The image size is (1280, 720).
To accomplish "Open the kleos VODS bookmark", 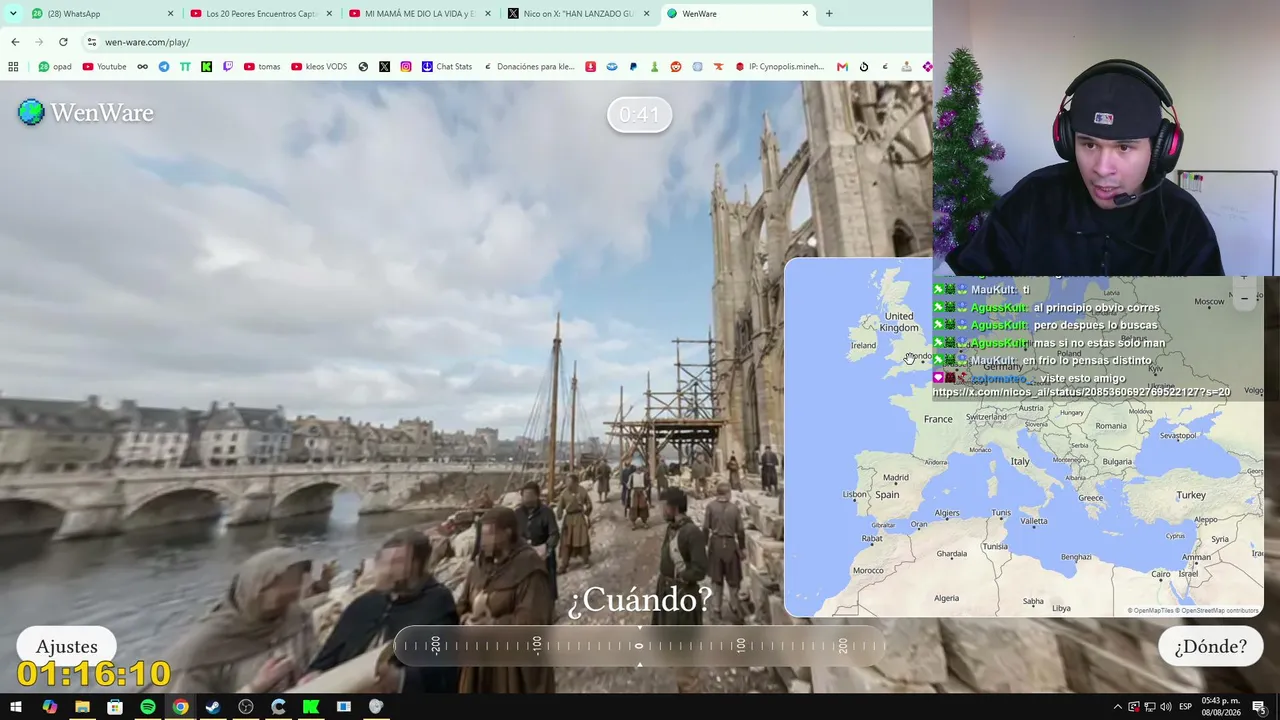I will [x=319, y=67].
